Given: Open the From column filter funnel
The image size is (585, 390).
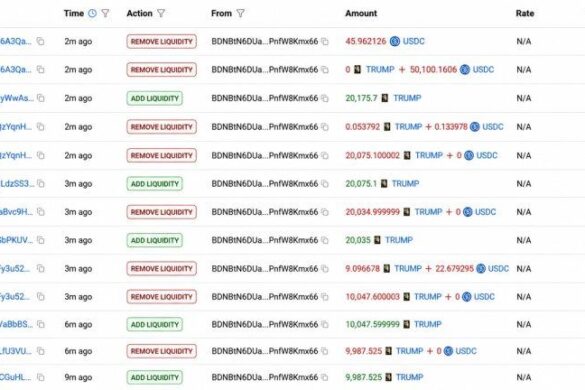Looking at the screenshot, I should tap(241, 13).
